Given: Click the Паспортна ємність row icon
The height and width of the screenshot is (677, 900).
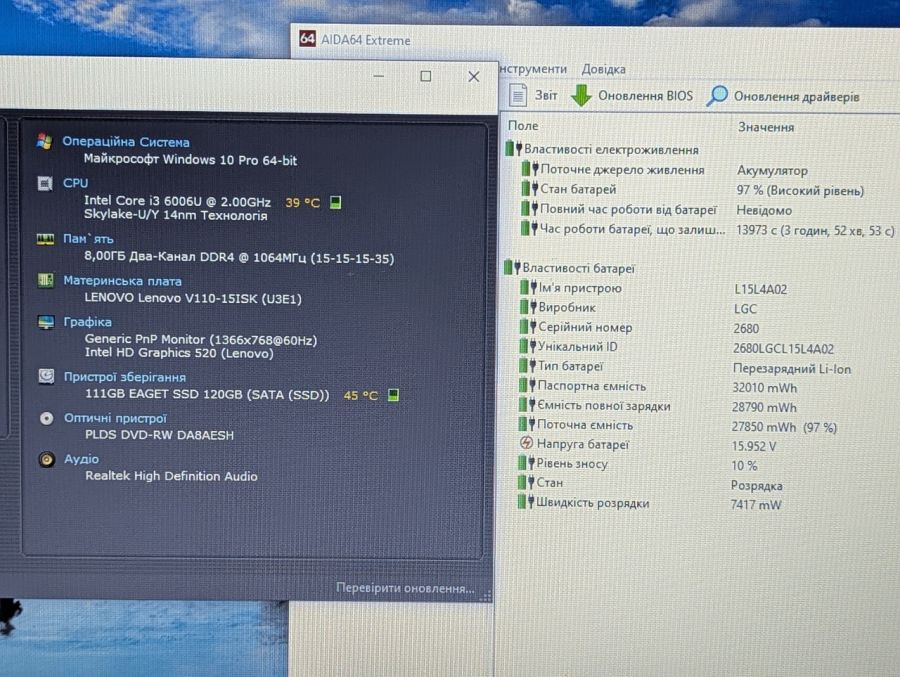Looking at the screenshot, I should coord(527,385).
